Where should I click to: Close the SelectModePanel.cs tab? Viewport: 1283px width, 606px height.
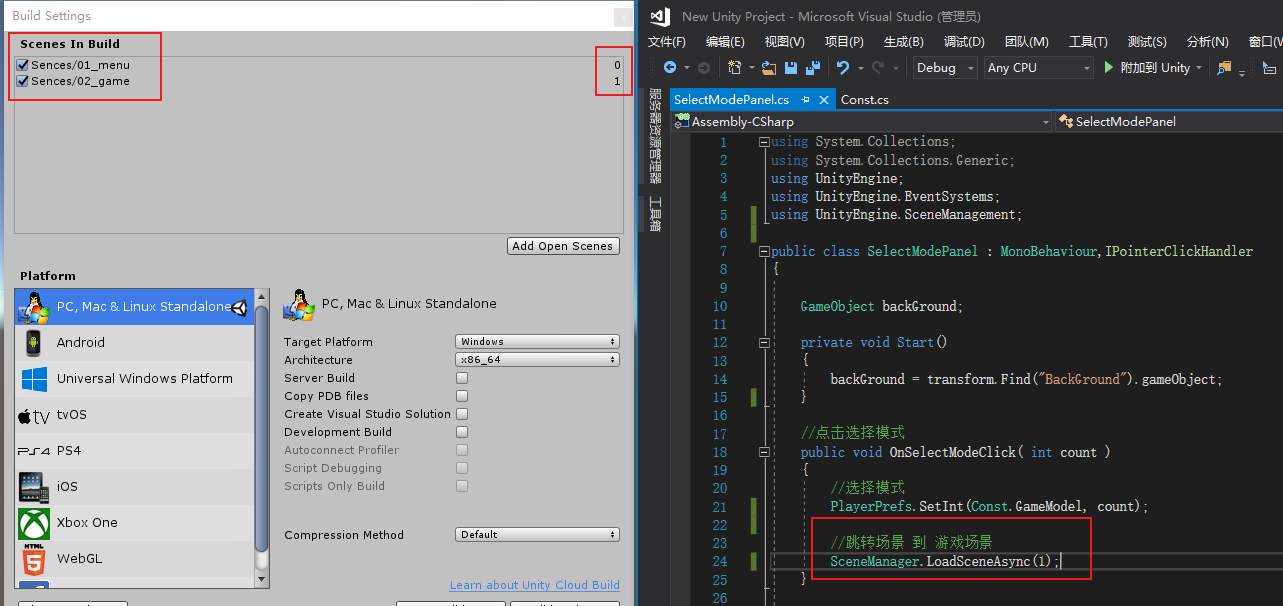[824, 100]
